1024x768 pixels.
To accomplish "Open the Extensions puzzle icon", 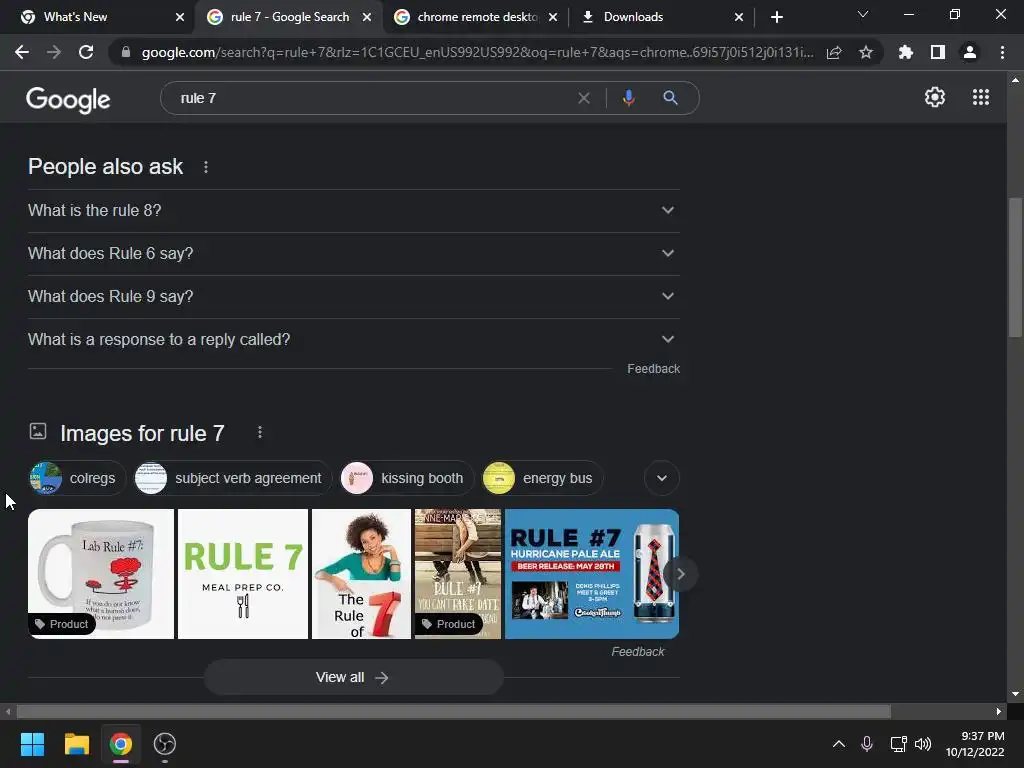I will tap(905, 52).
